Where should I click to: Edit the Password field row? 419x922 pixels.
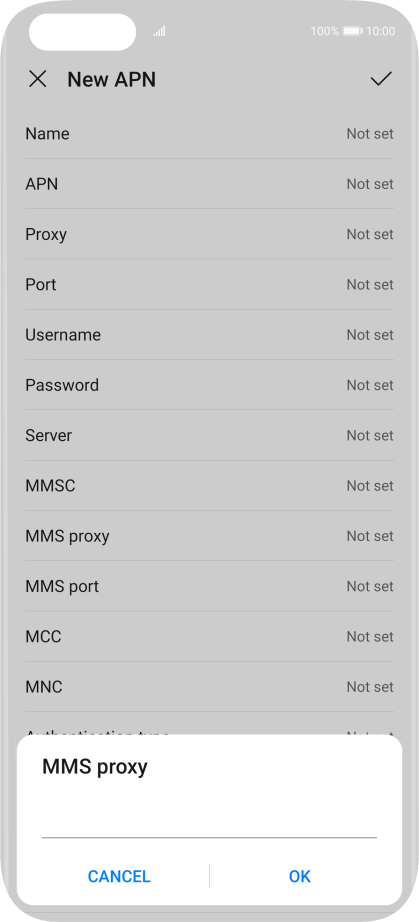[x=209, y=385]
